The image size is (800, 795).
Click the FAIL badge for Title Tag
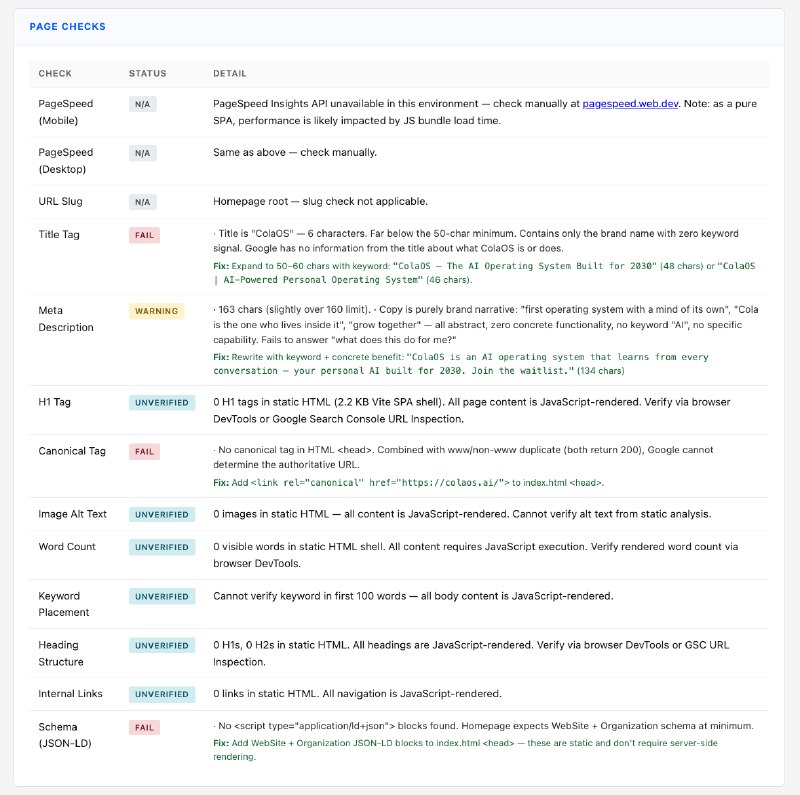point(143,235)
